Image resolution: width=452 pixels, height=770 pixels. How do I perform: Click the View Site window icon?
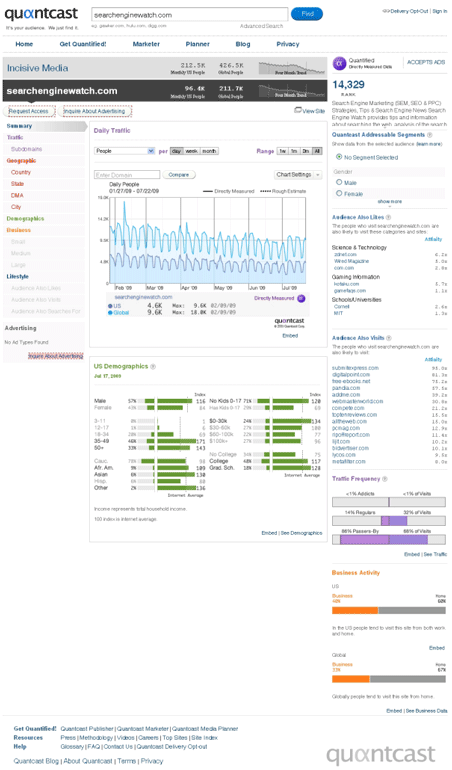click(298, 110)
